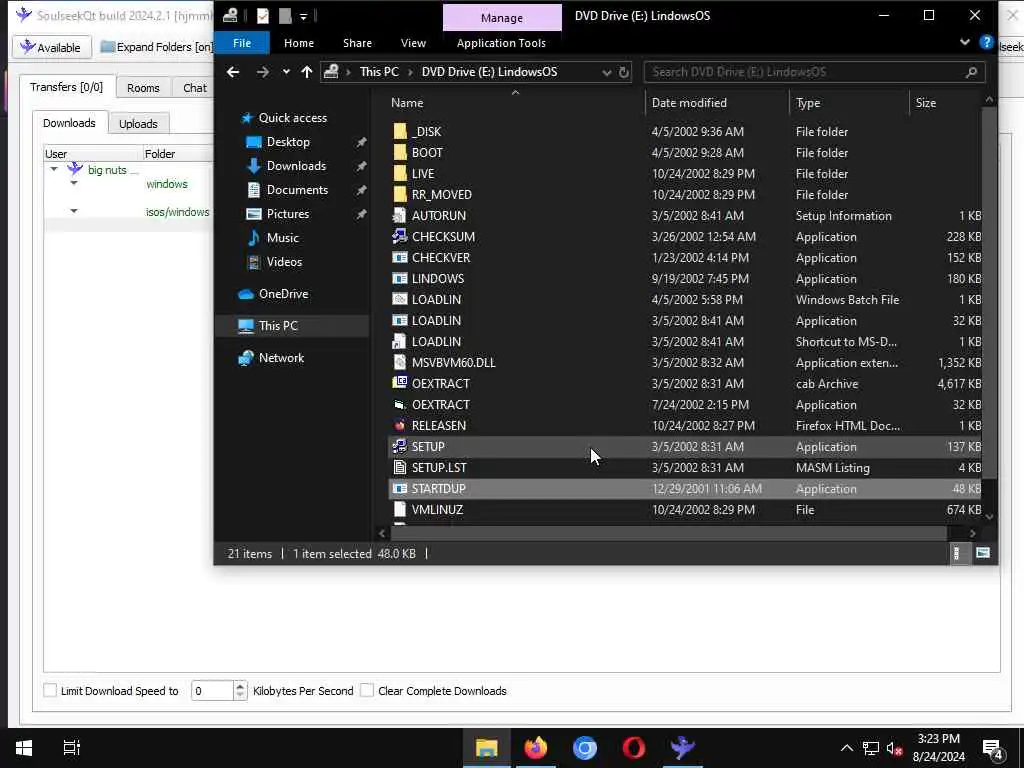1024x768 pixels.
Task: Open Customize Quick Access Toolbar dropdown
Action: (x=304, y=16)
